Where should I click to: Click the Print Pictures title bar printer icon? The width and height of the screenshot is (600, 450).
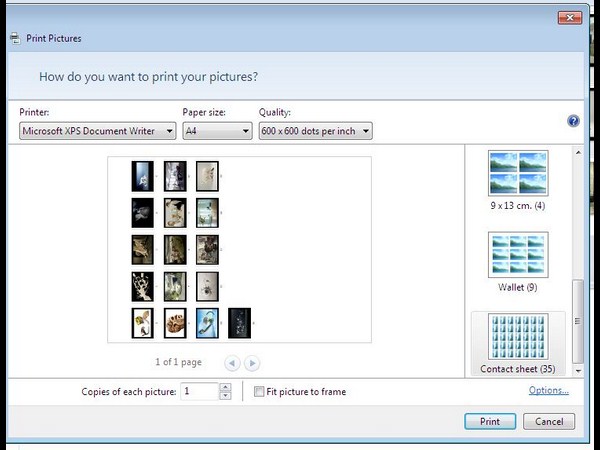click(14, 39)
